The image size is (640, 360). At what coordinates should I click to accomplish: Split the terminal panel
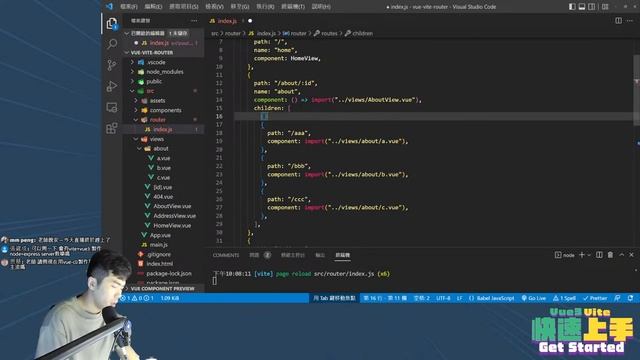tap(599, 255)
